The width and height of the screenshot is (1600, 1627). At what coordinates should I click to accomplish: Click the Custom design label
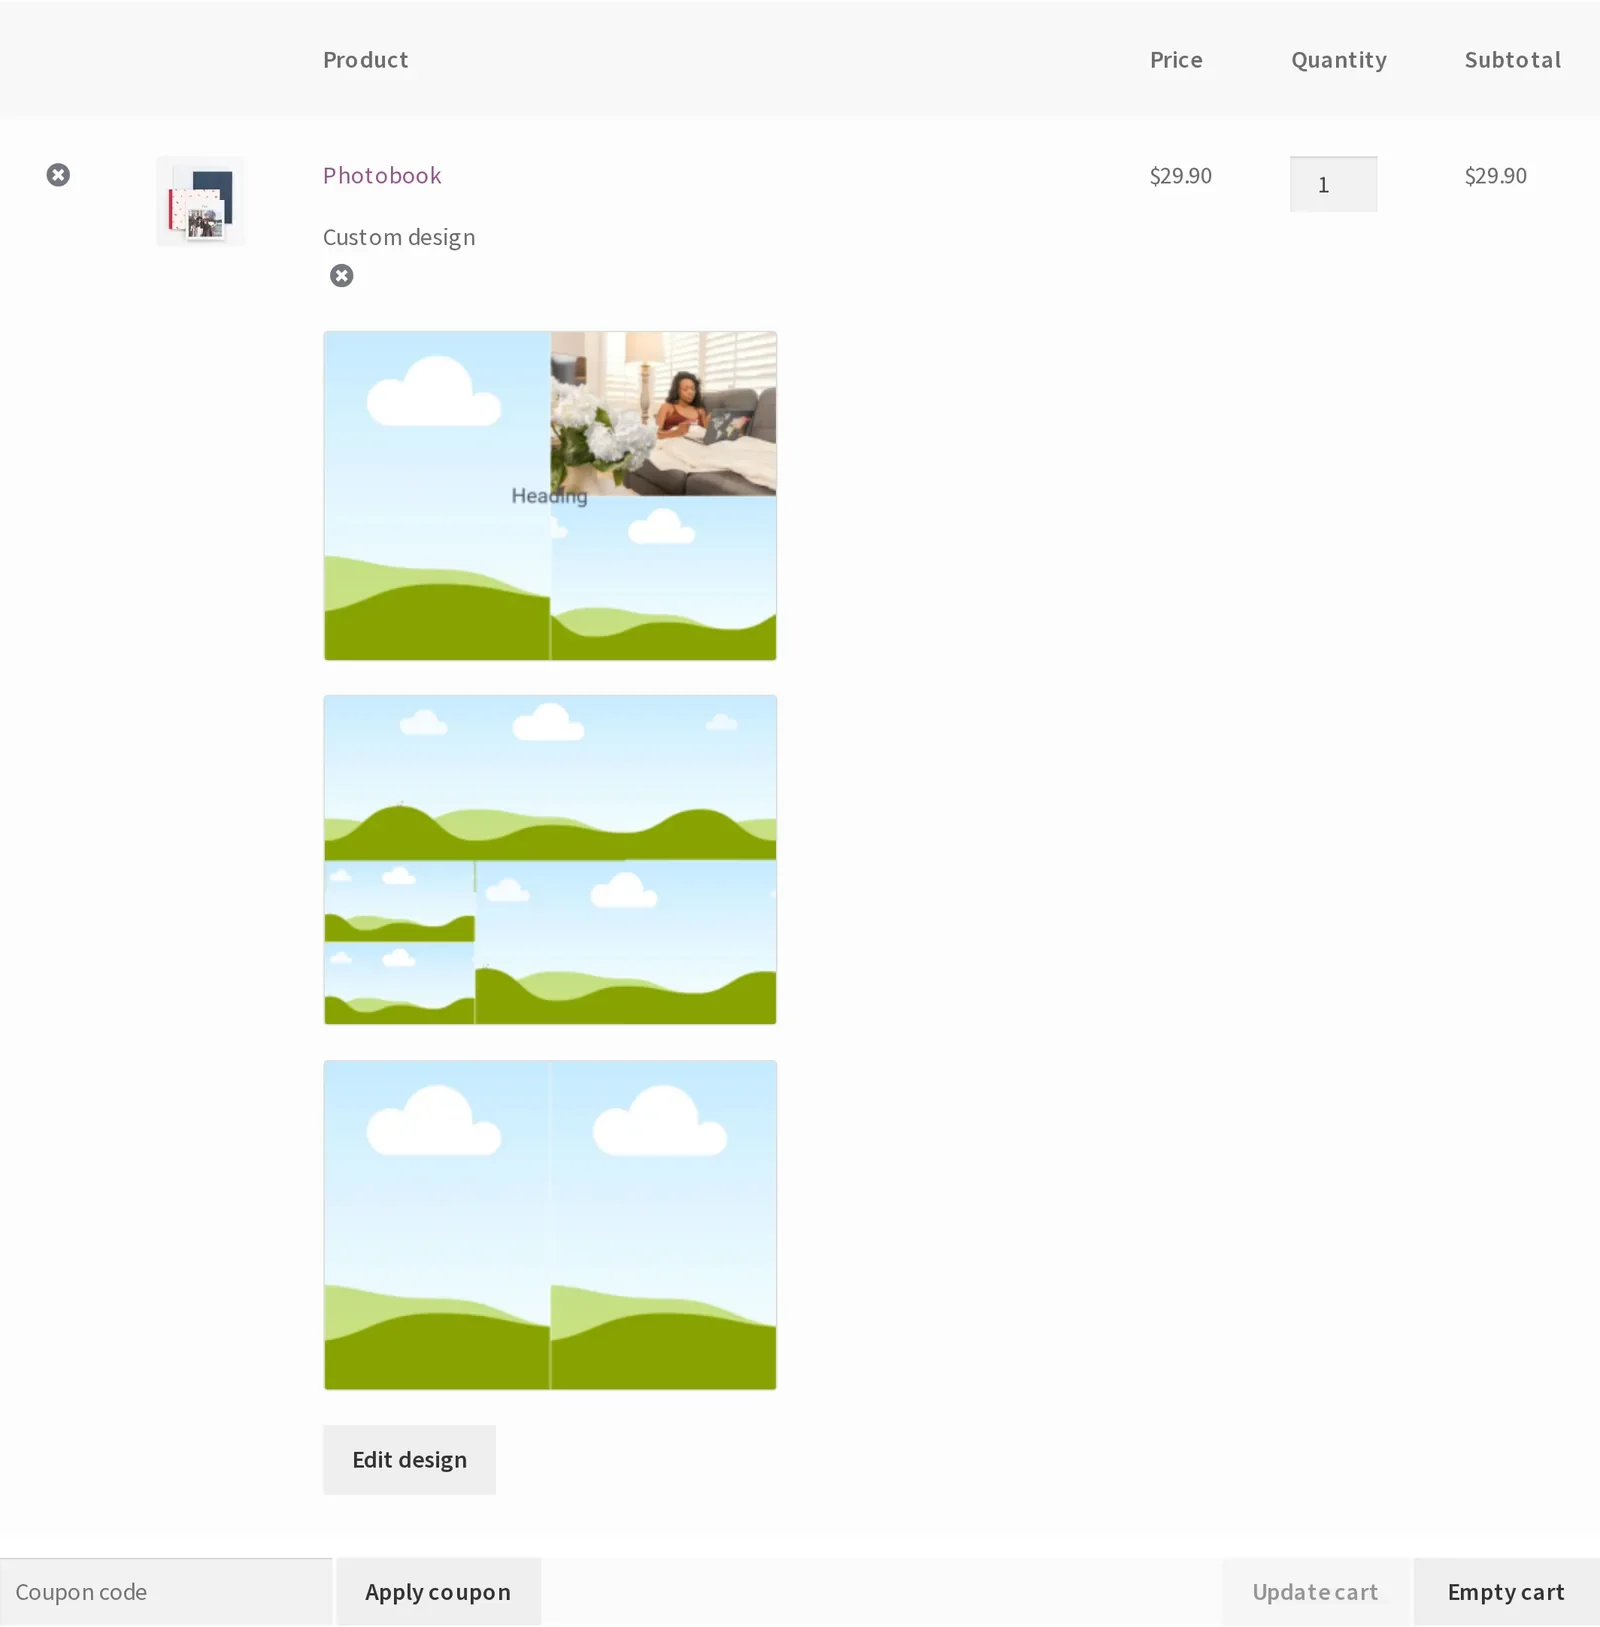click(x=399, y=238)
